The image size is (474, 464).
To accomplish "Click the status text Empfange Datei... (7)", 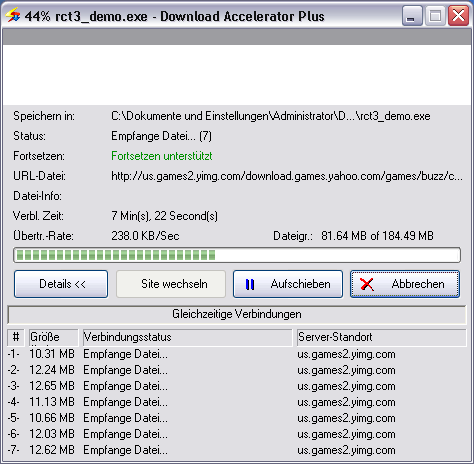I will 161,136.
